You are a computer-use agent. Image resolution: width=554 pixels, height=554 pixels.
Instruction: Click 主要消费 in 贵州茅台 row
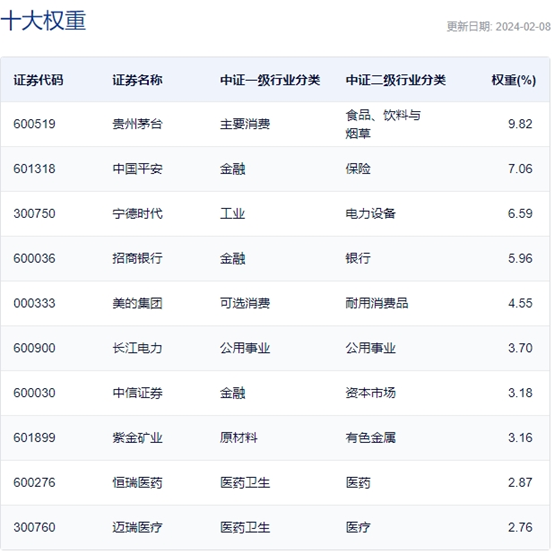(x=245, y=124)
